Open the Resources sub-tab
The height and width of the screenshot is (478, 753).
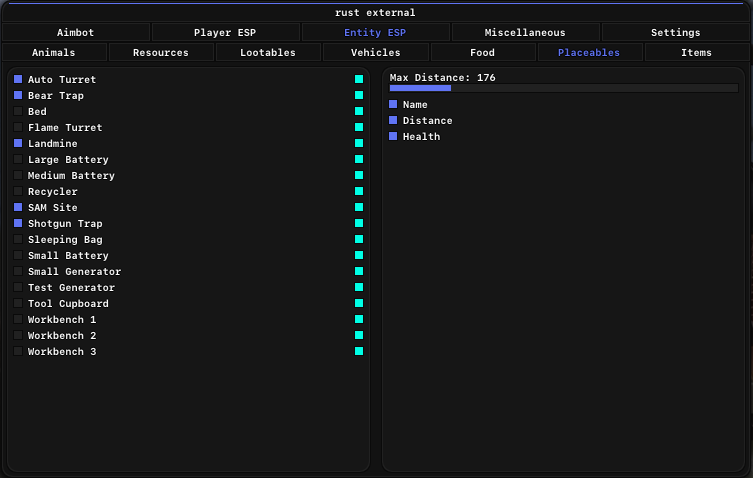[x=161, y=52]
